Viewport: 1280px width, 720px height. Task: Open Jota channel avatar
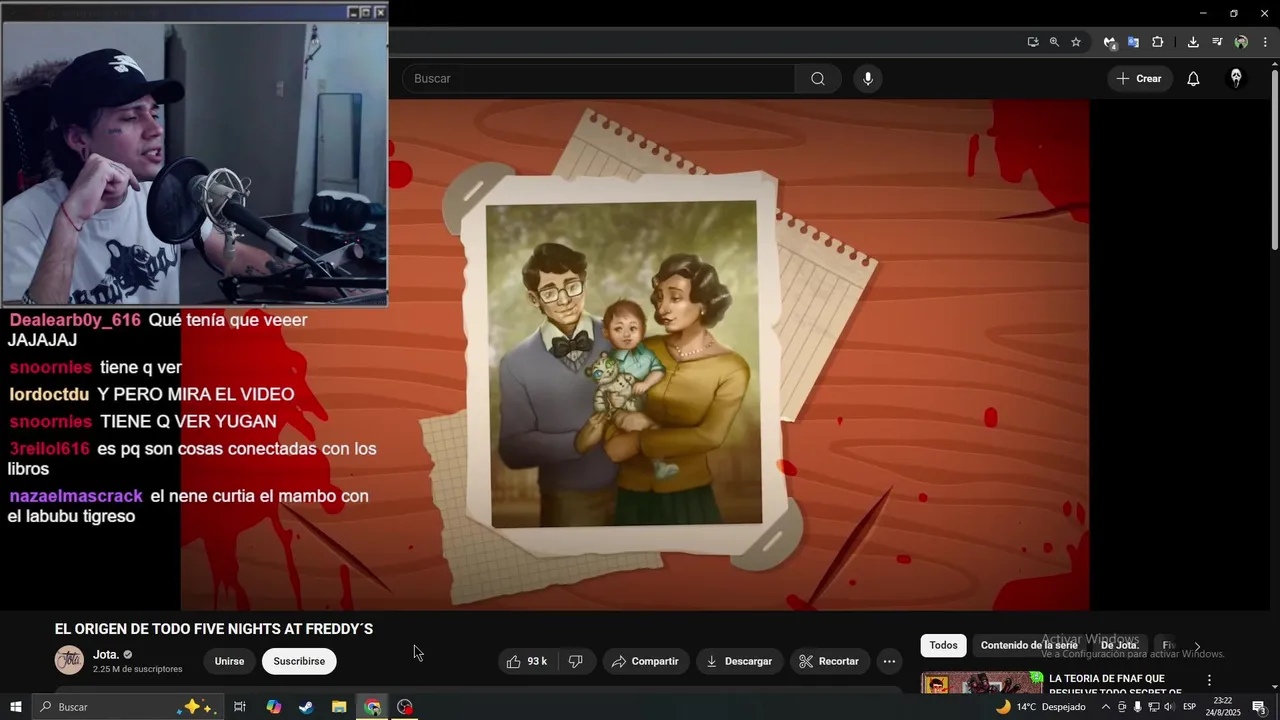click(x=69, y=661)
